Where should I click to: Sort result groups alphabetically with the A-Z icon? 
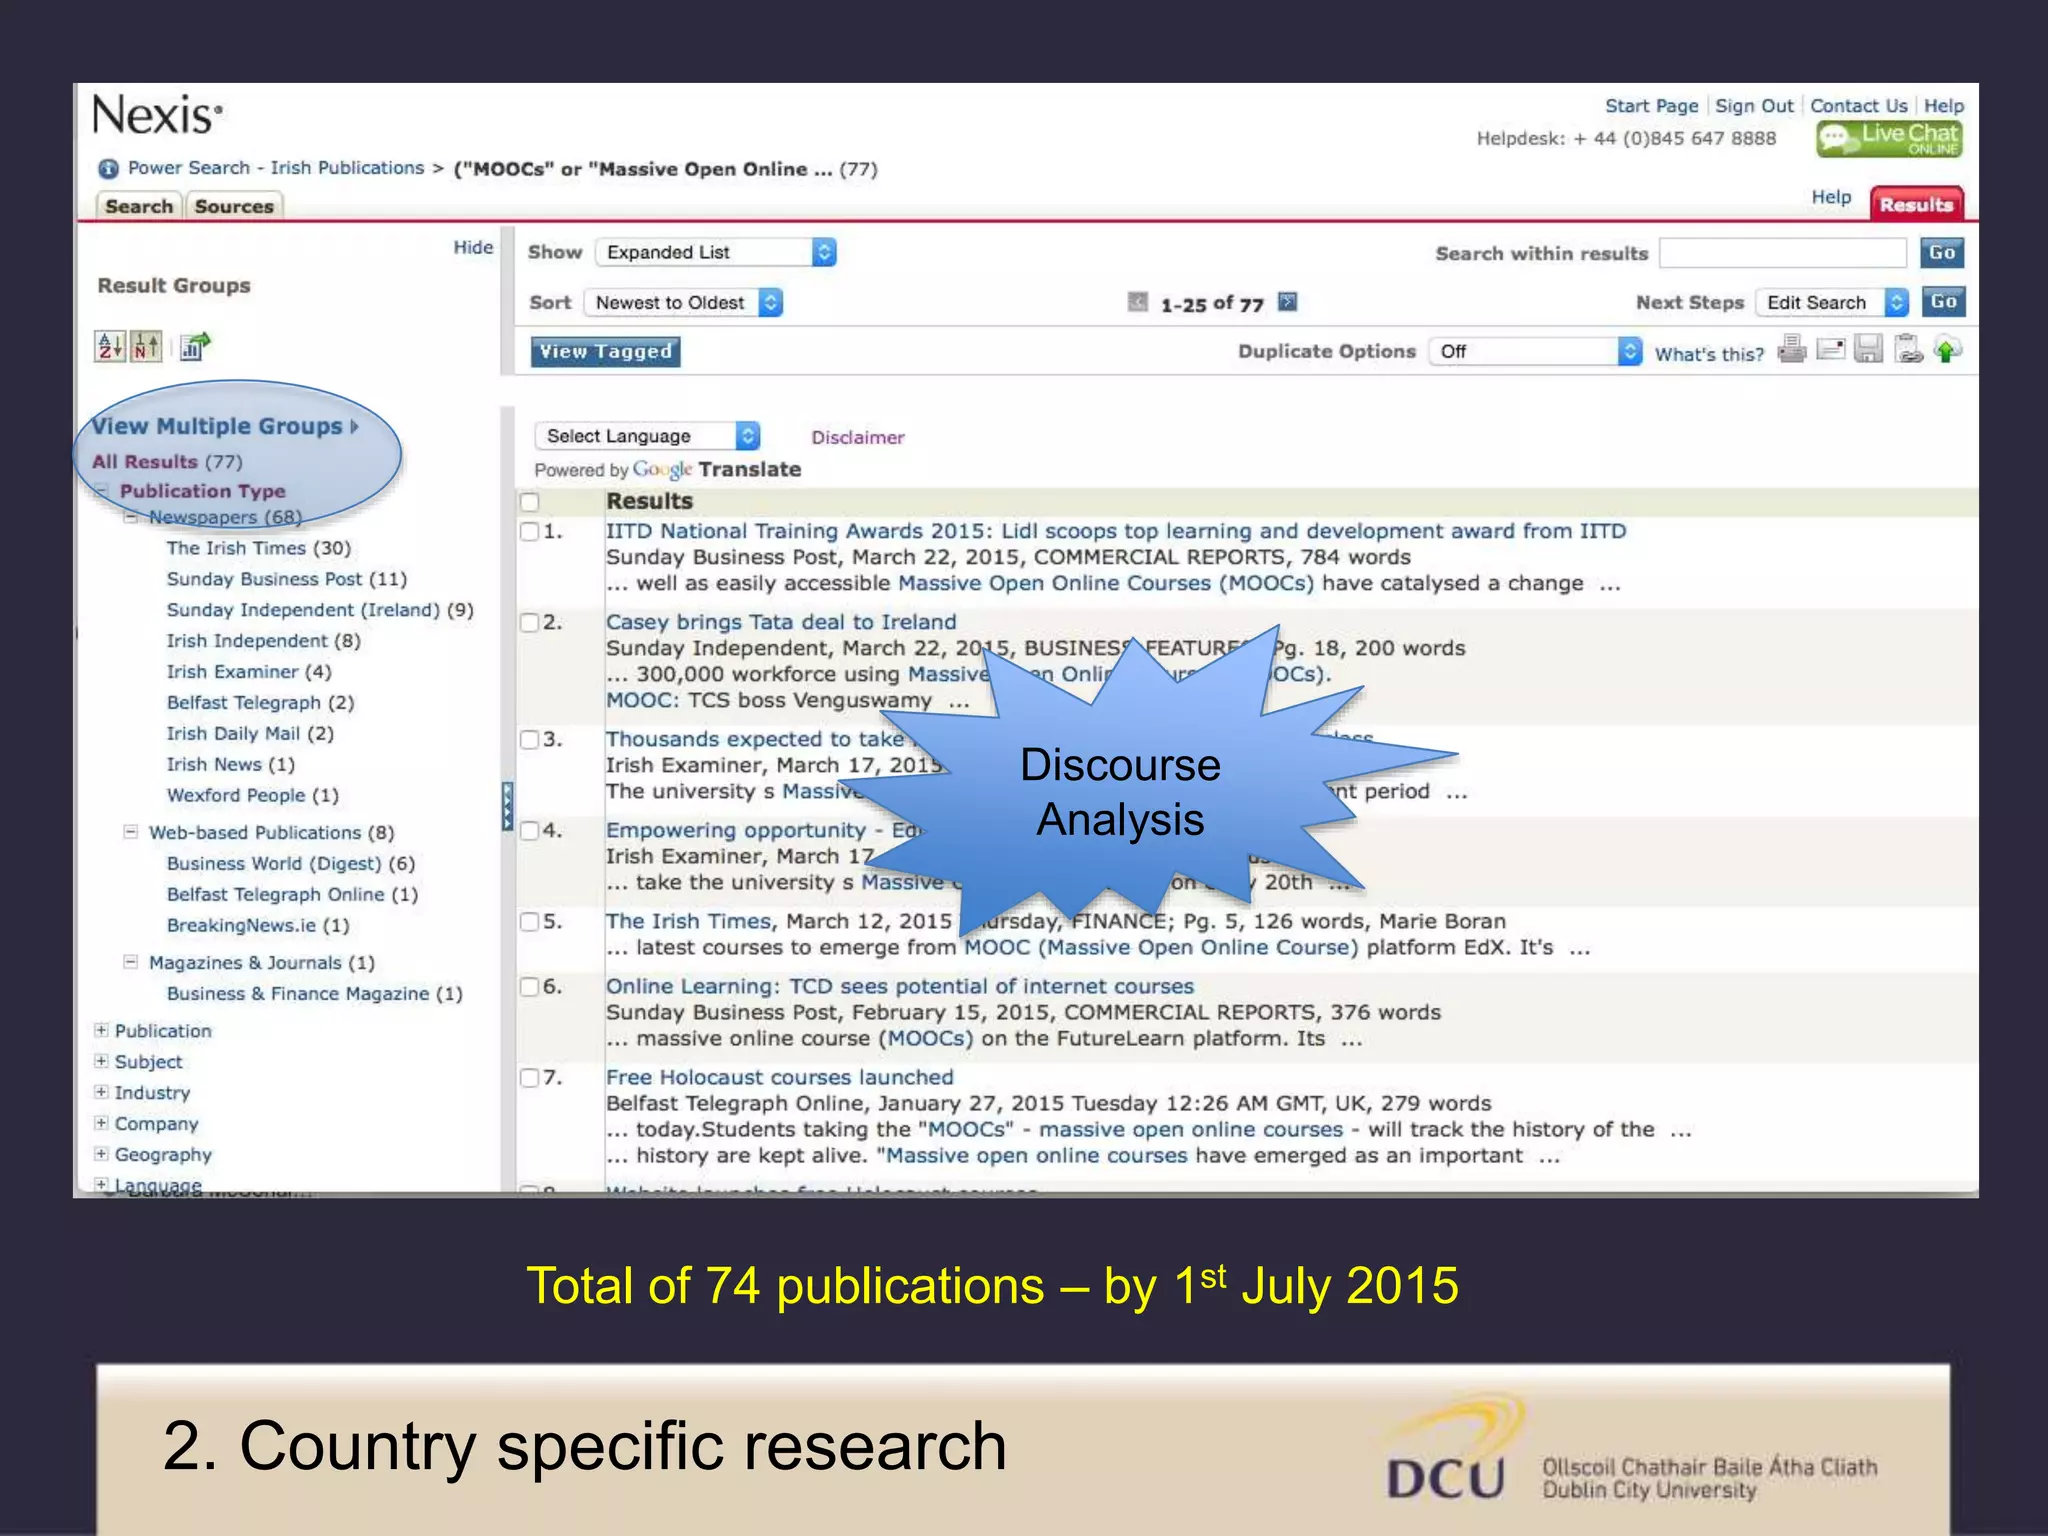coord(109,346)
